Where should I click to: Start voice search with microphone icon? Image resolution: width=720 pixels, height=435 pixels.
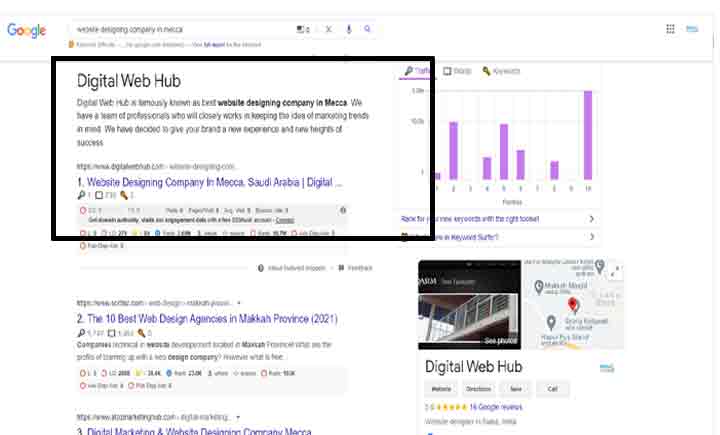click(348, 30)
